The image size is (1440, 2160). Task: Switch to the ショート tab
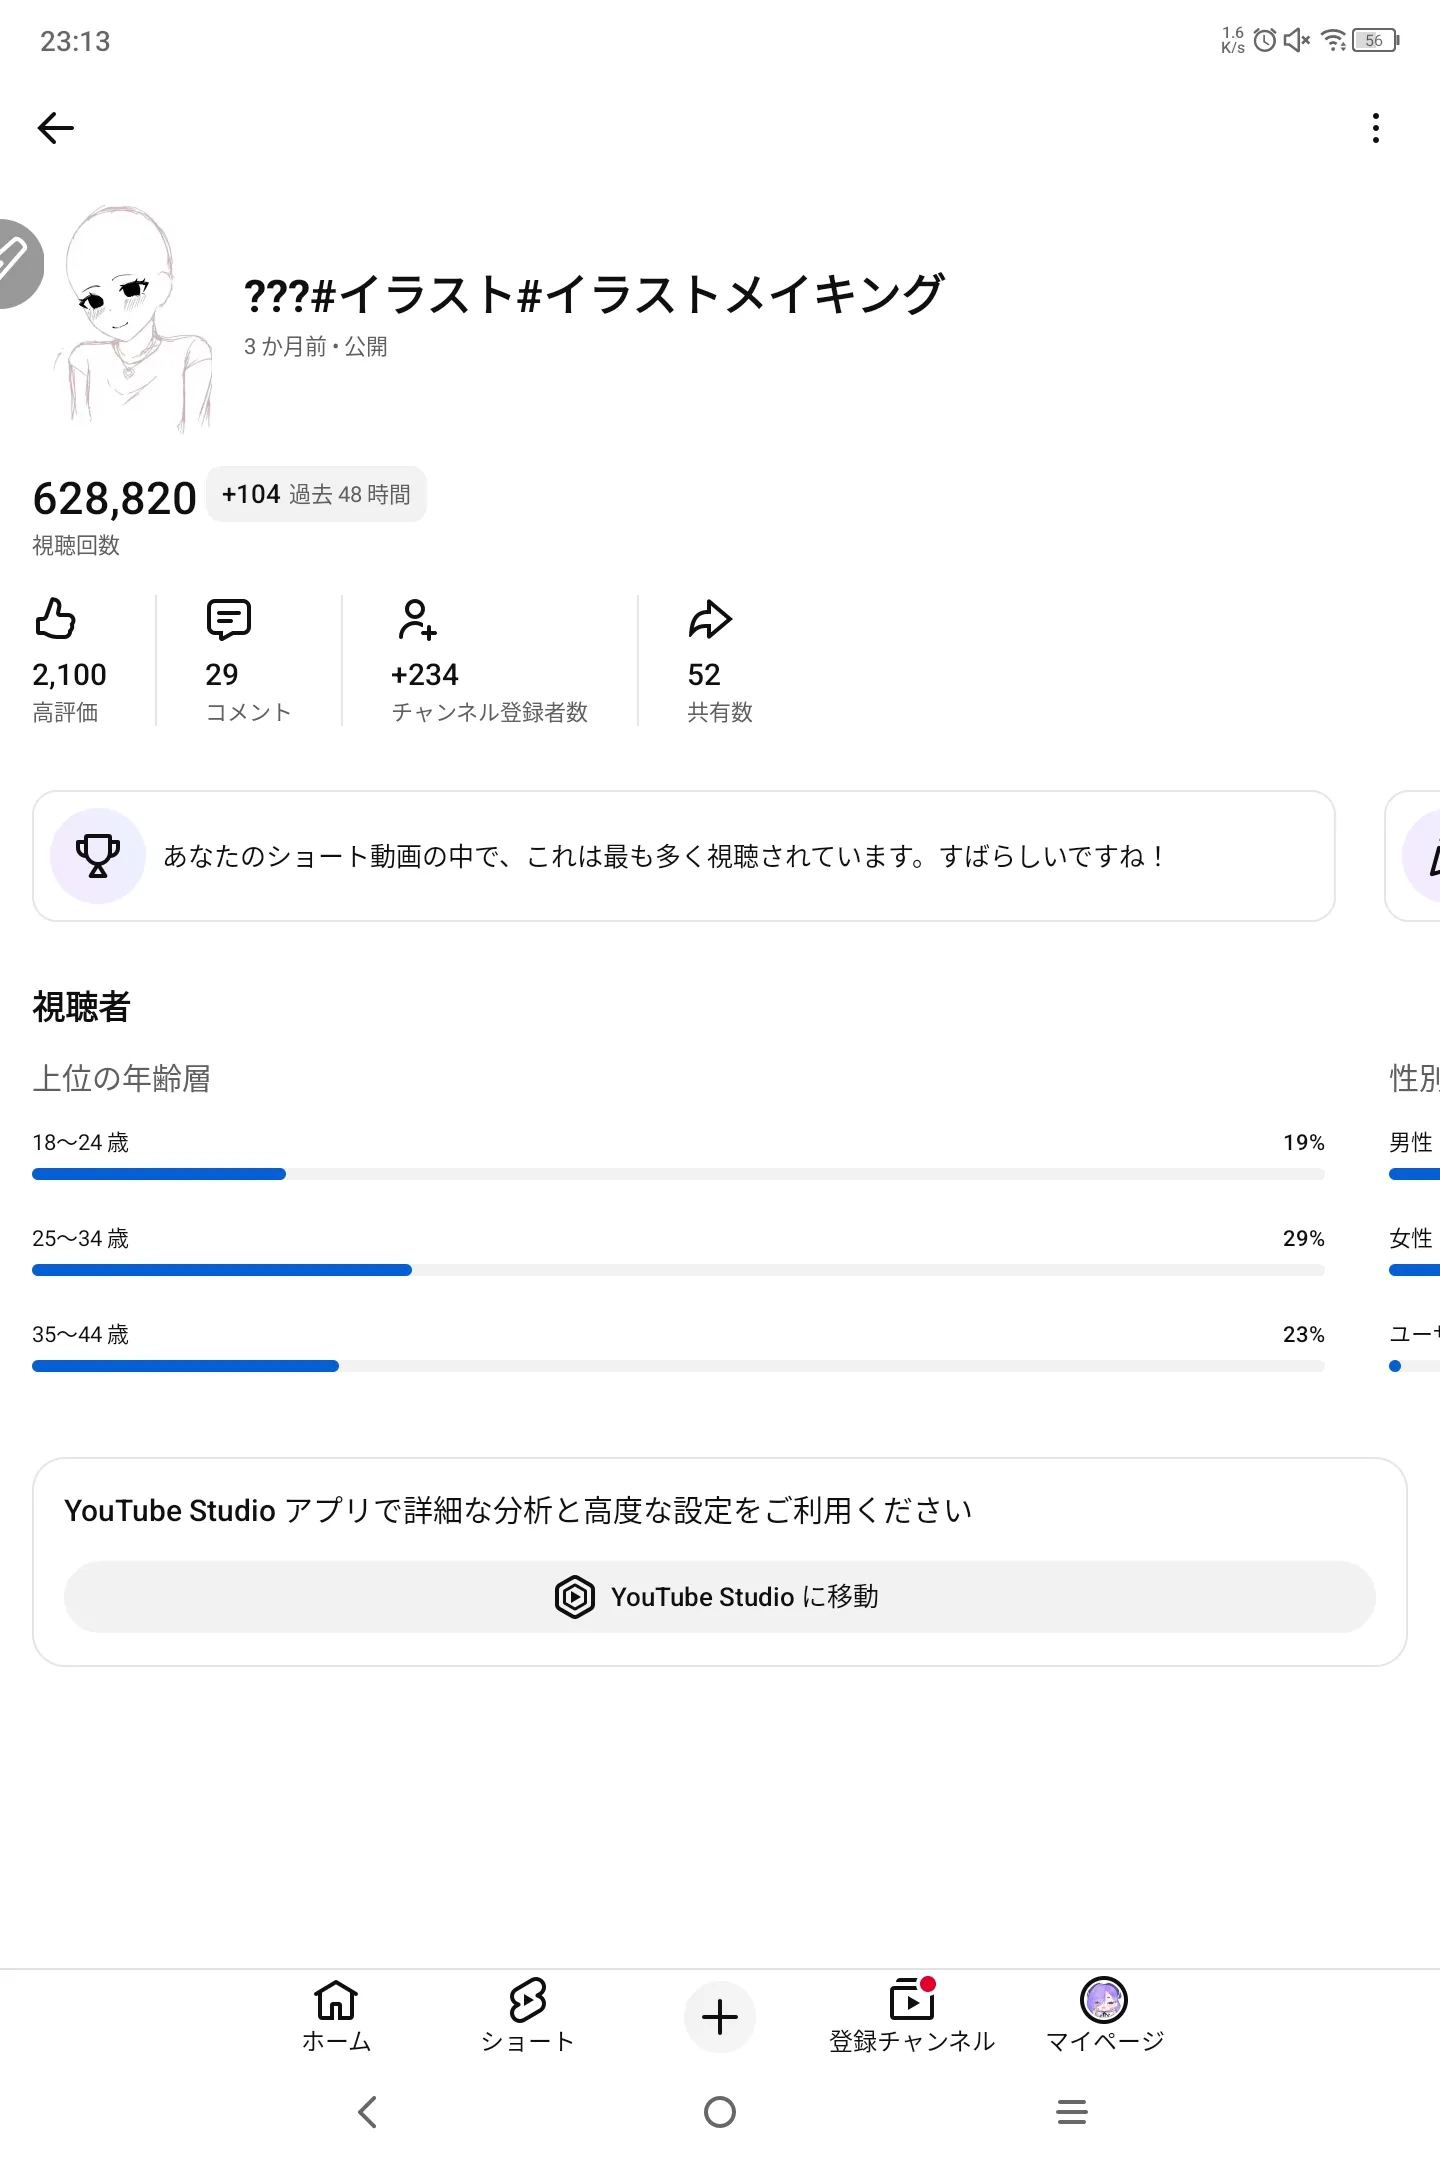pyautogui.click(x=528, y=2016)
